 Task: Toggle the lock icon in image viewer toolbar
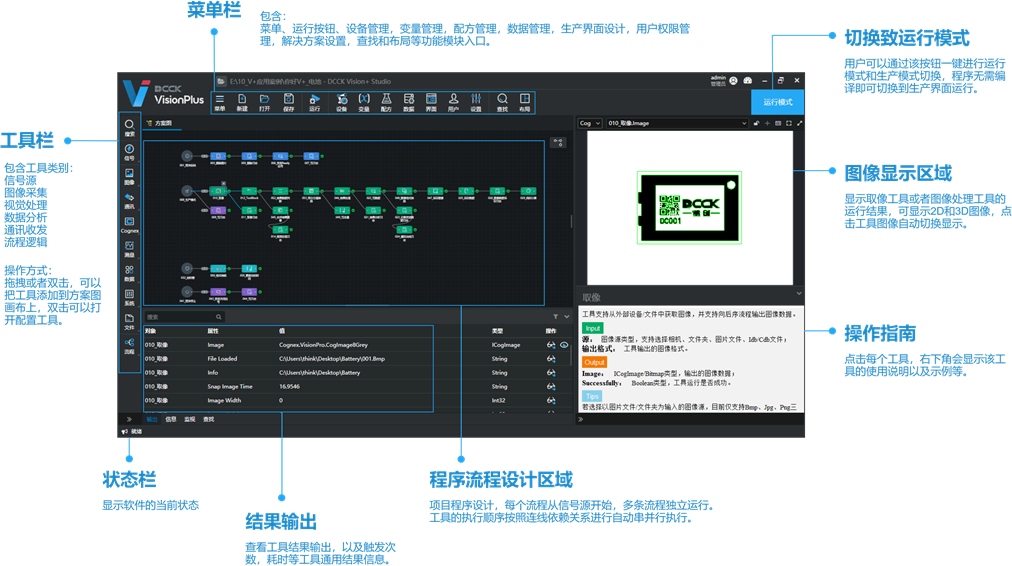(x=756, y=123)
